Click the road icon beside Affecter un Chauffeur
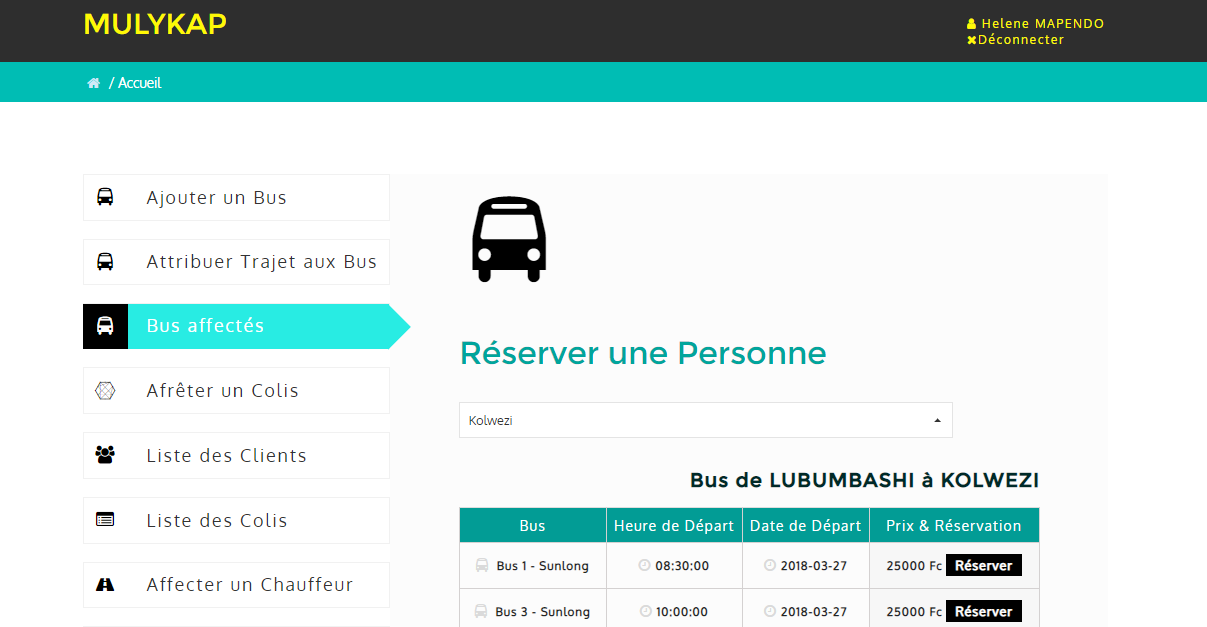 click(105, 585)
